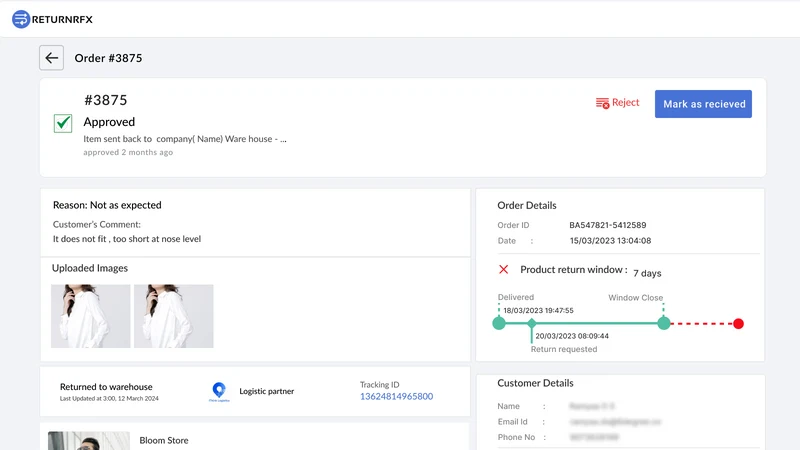Viewport: 800px width, 450px height.
Task: Click the Order Details heading
Action: 527,206
